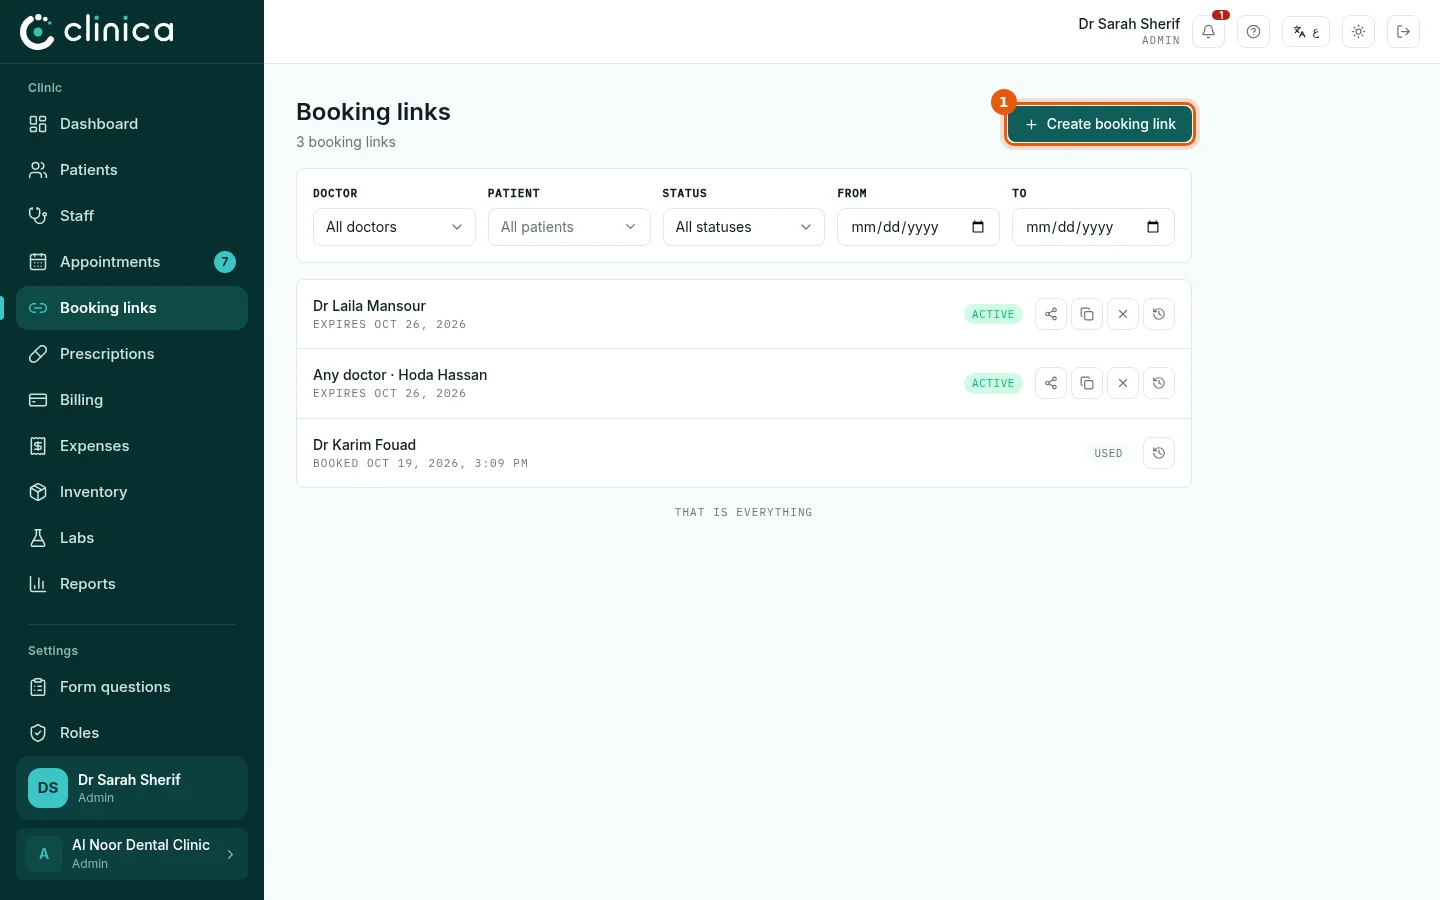This screenshot has width=1440, height=900.
Task: Open the To date picker calendar
Action: (x=1153, y=227)
